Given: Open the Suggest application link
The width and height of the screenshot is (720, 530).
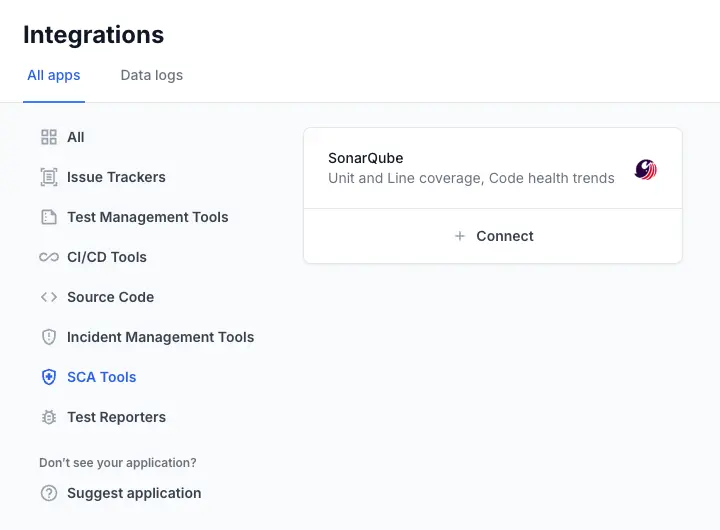Looking at the screenshot, I should coord(134,493).
